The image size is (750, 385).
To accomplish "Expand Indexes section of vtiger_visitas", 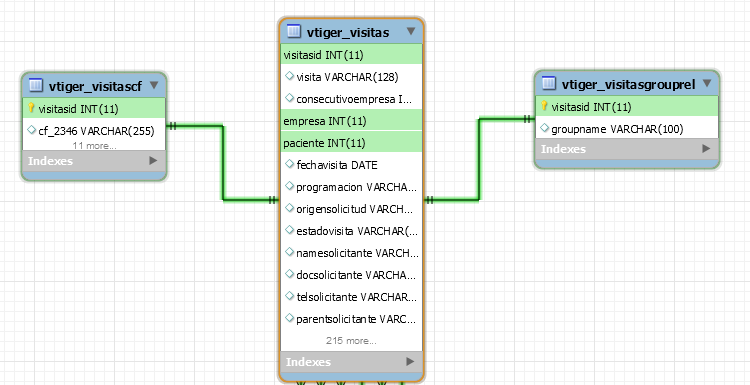I will point(410,362).
